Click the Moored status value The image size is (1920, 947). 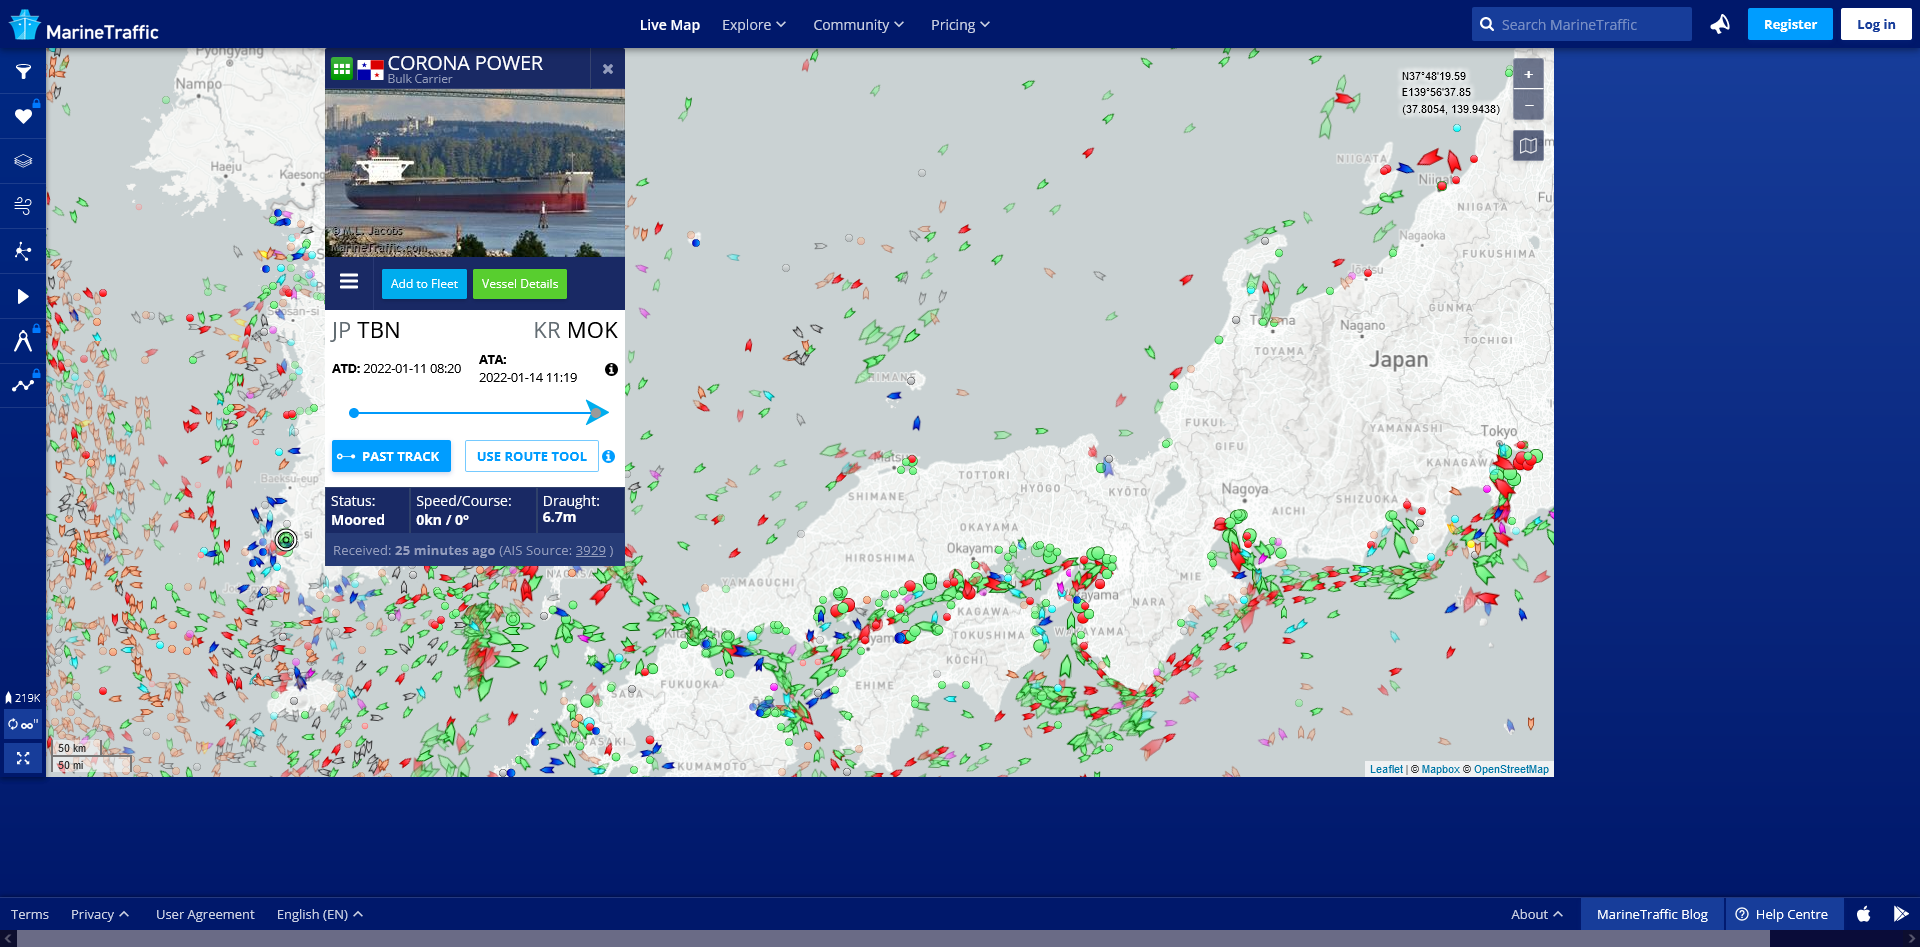point(358,520)
